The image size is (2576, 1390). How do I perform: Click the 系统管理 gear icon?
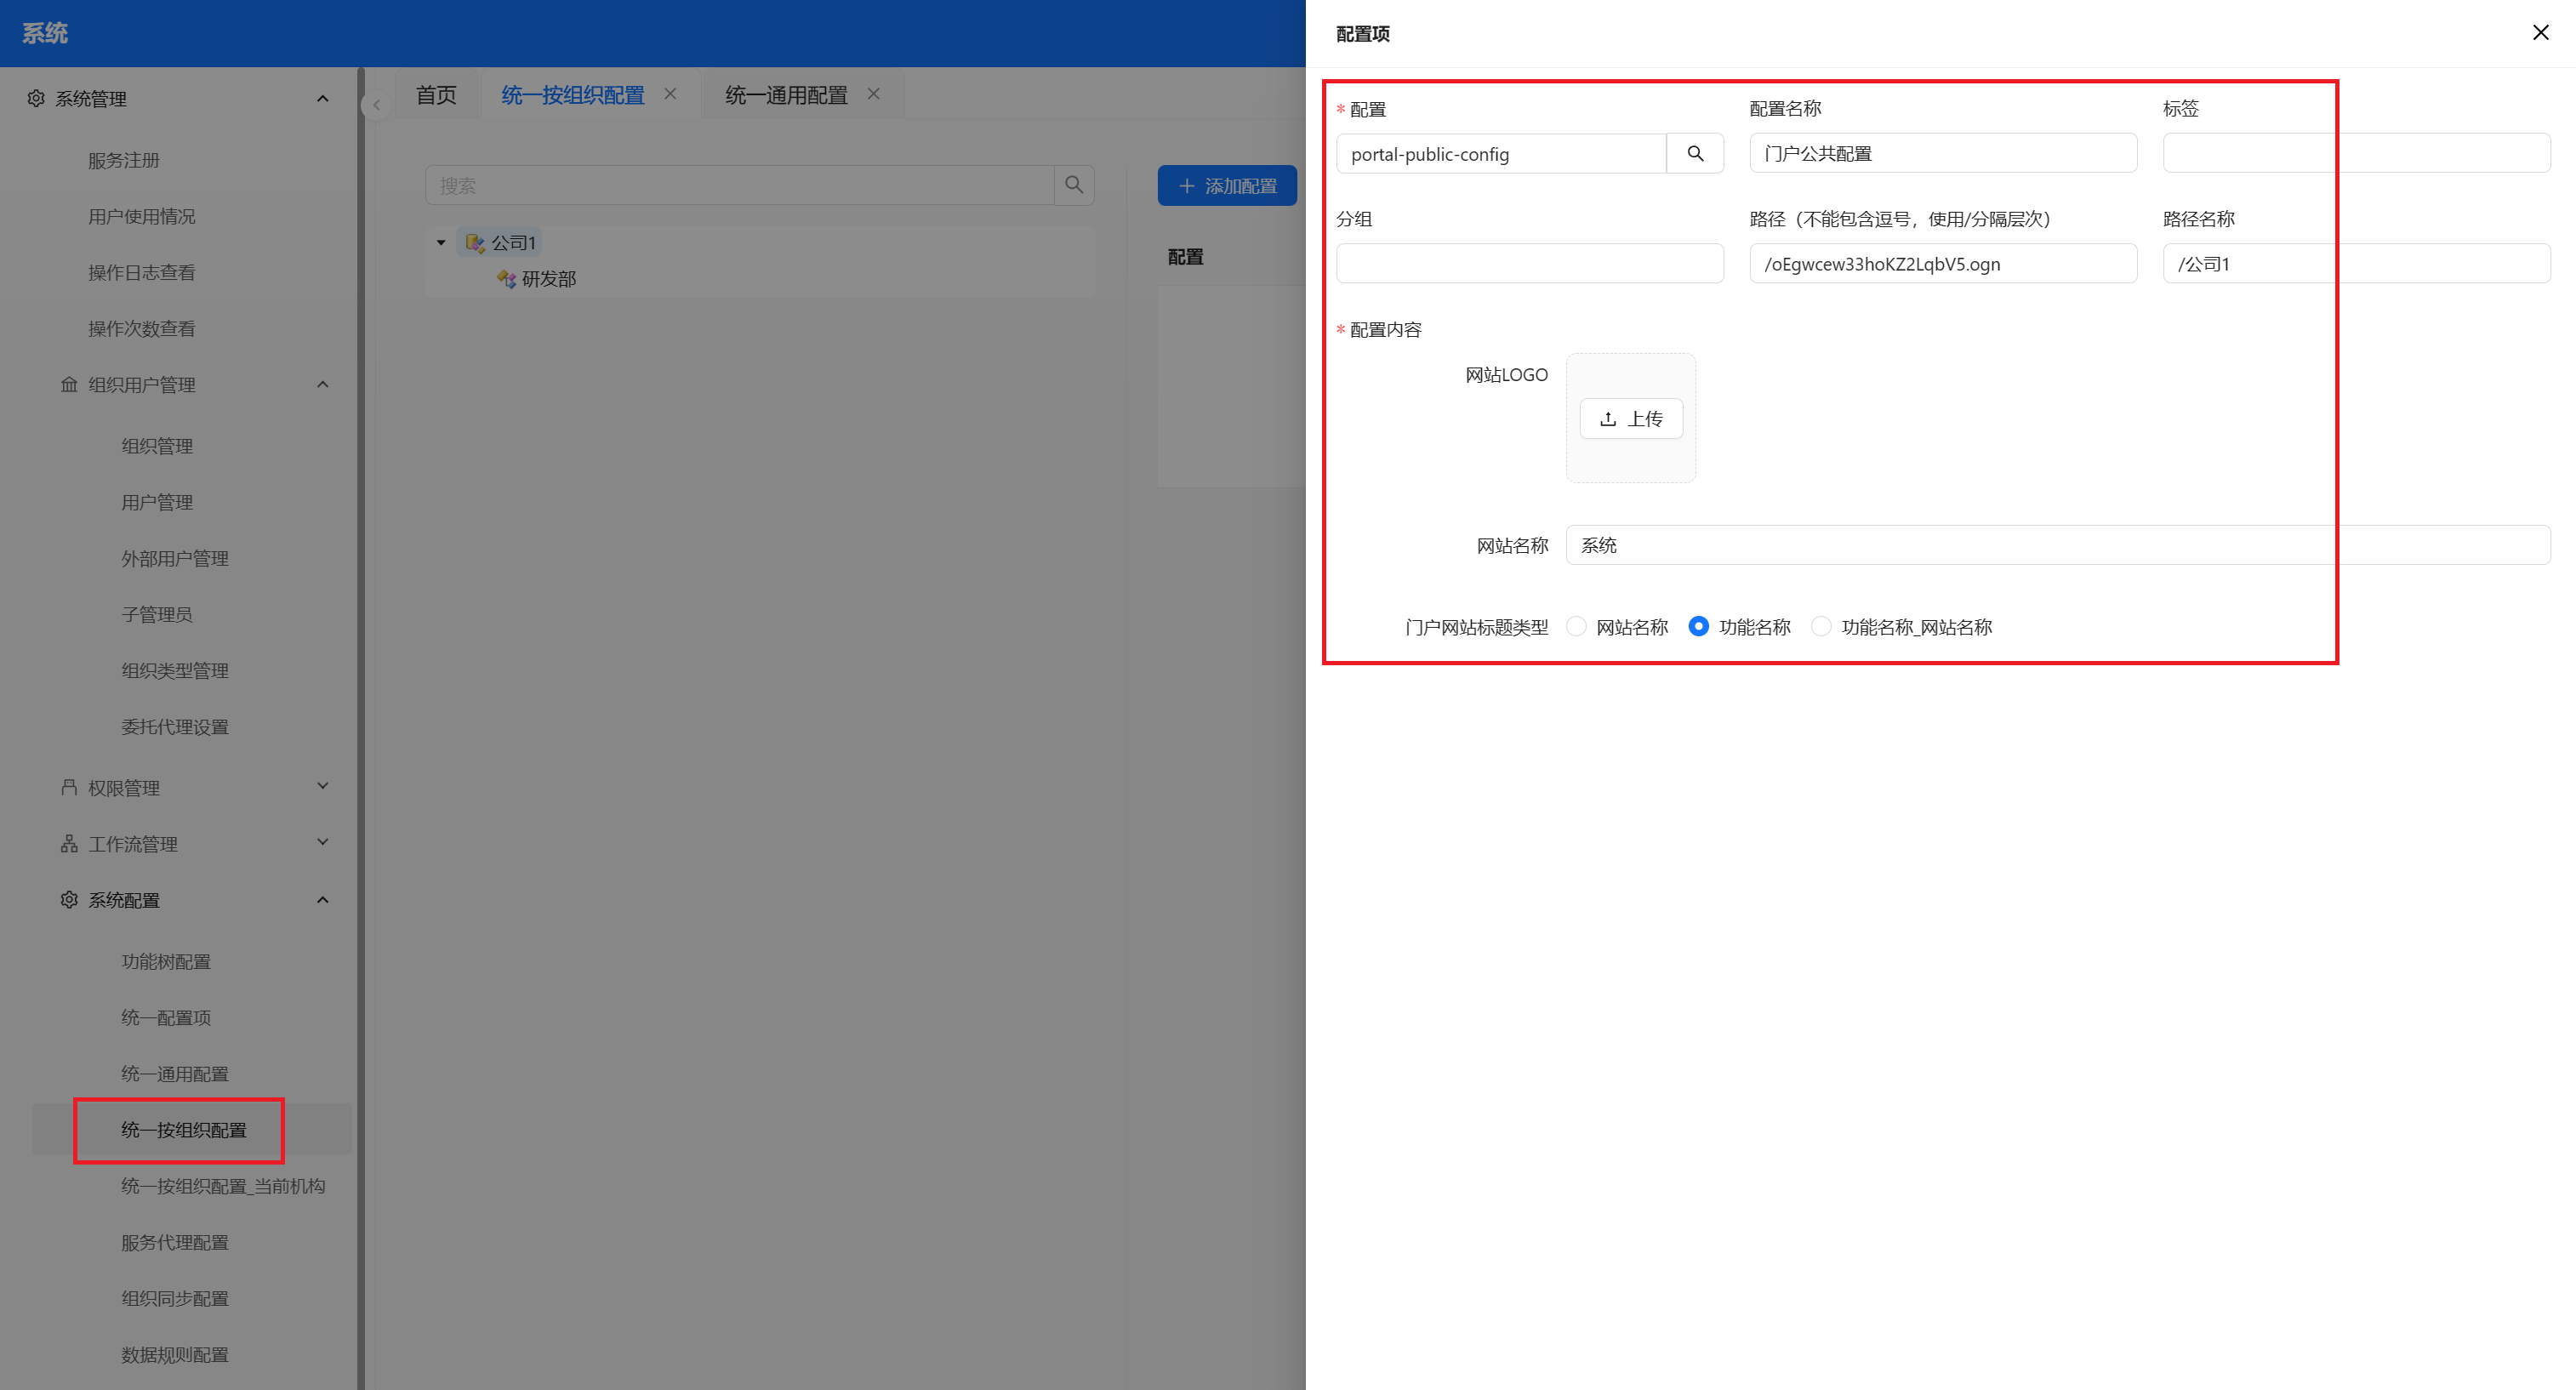coord(36,98)
